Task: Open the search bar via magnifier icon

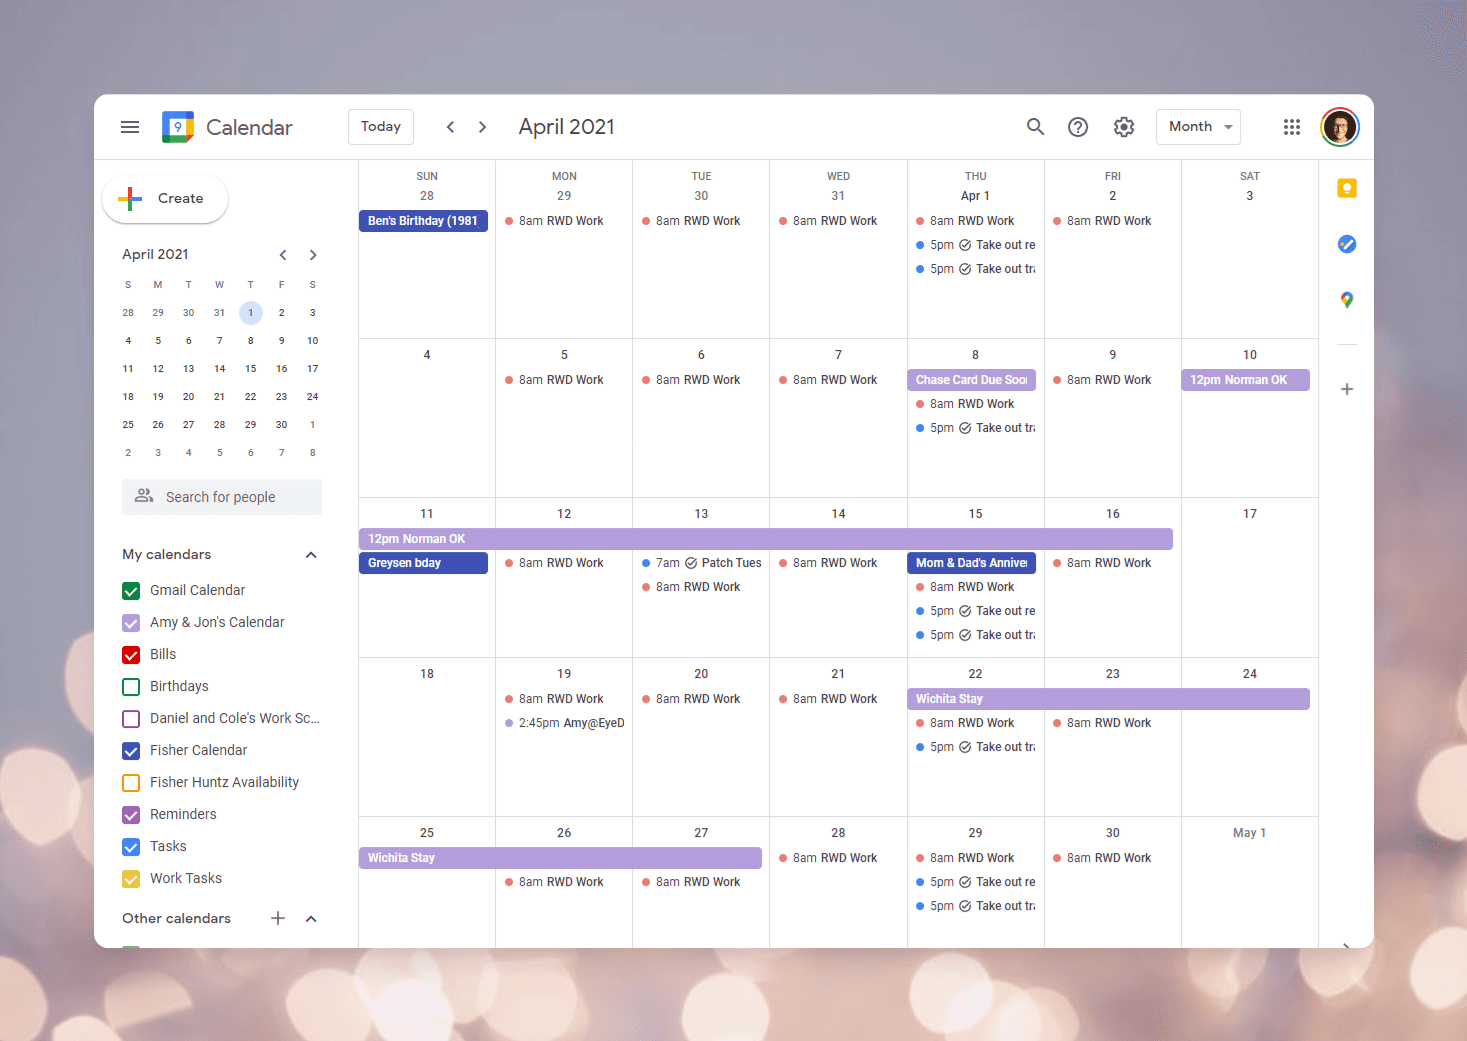Action: [1035, 127]
